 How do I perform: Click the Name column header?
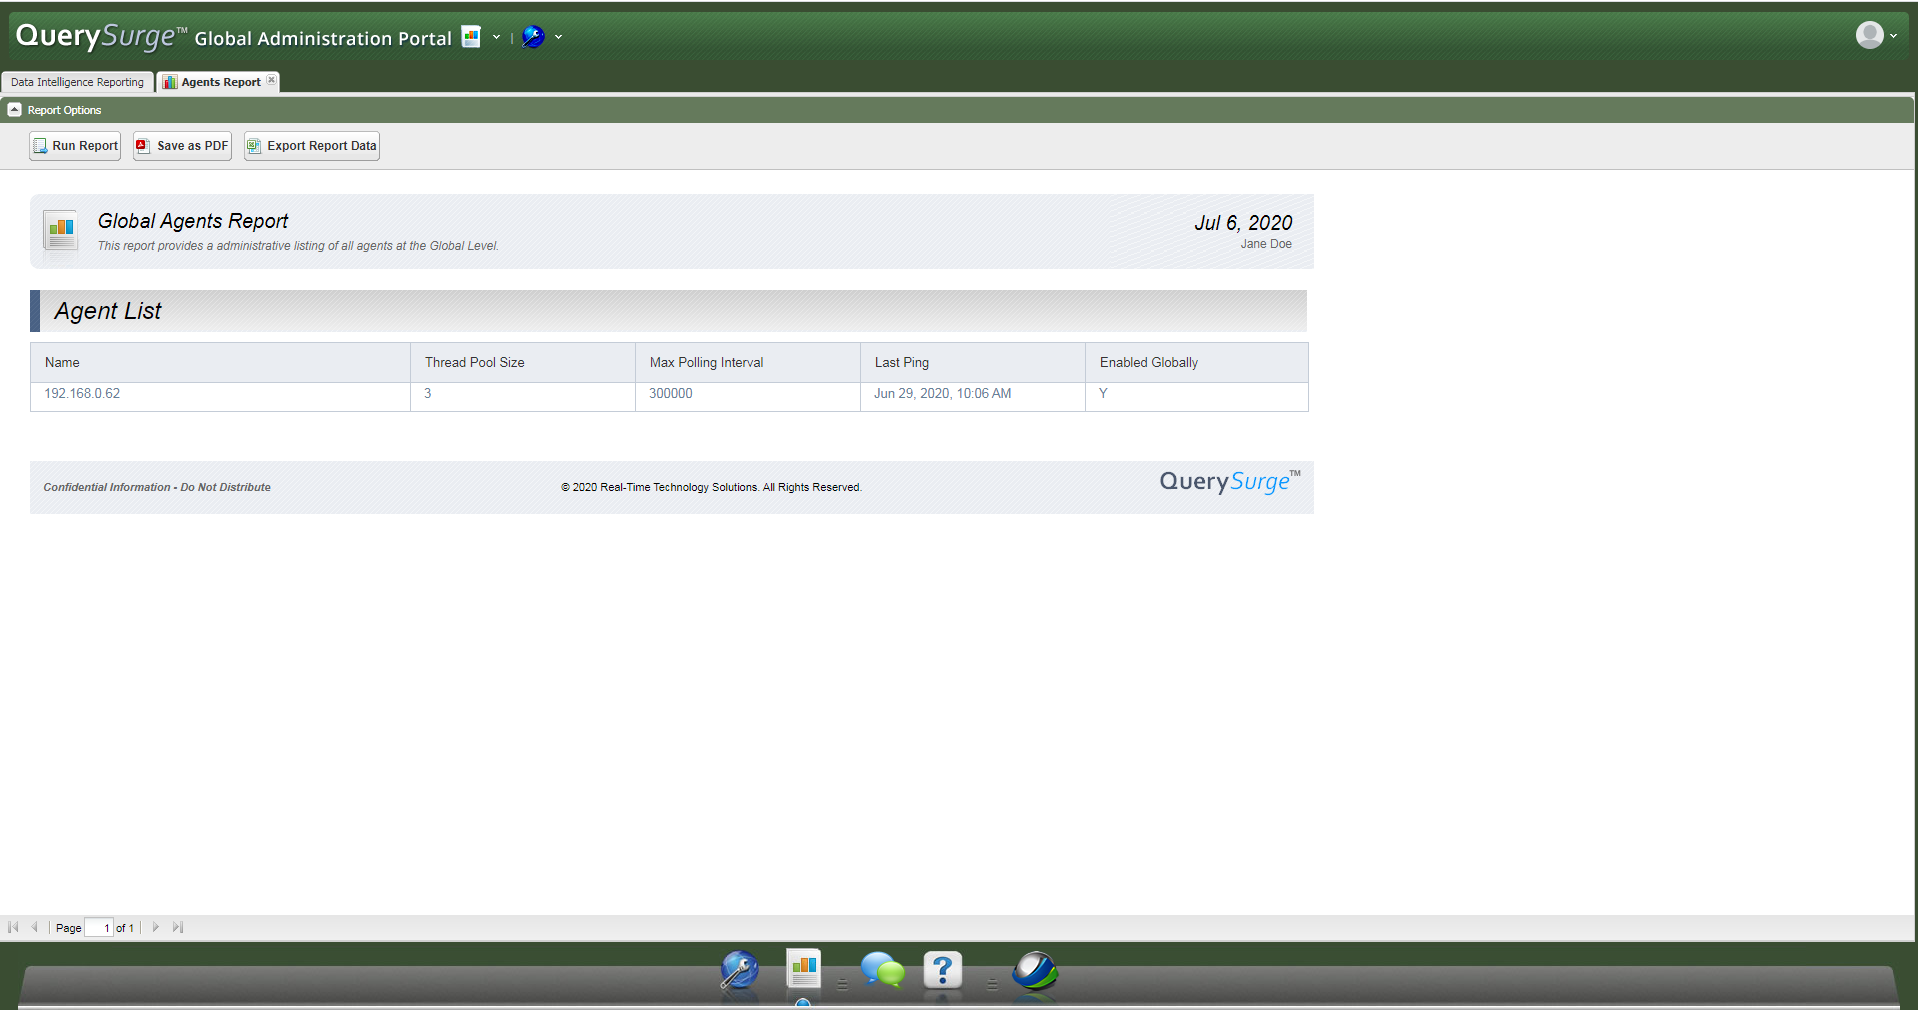220,362
